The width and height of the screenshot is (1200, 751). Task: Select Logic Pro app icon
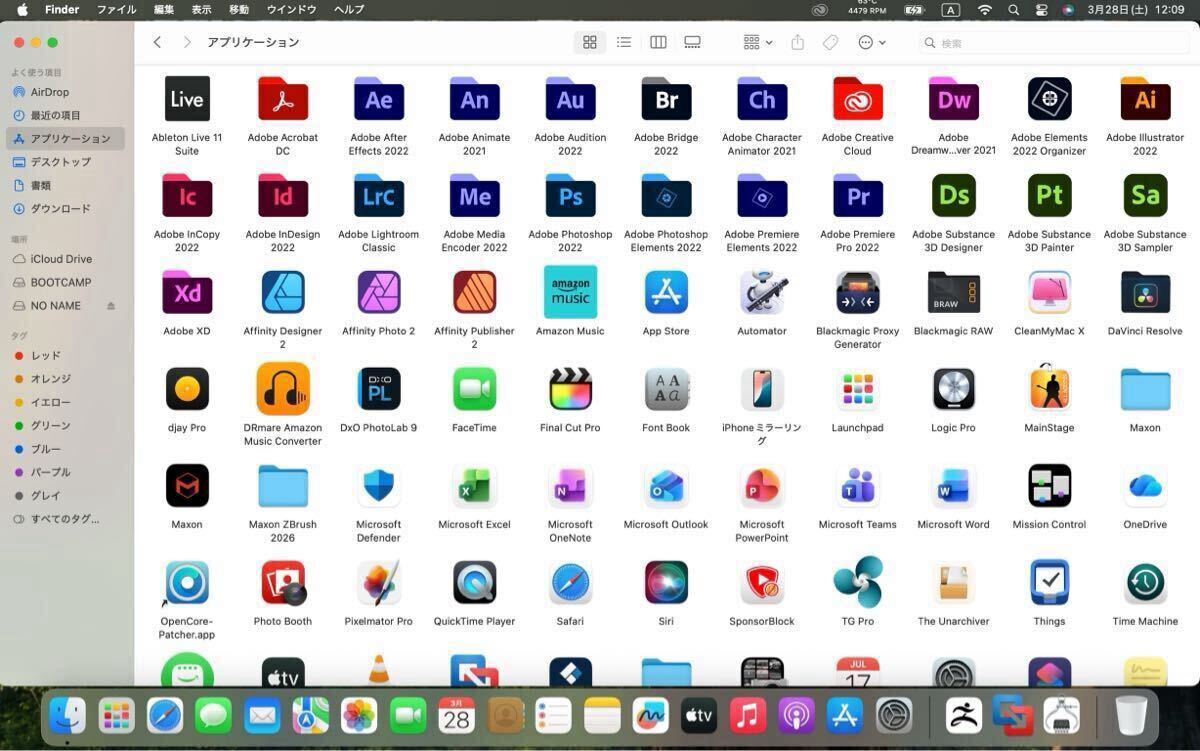954,389
